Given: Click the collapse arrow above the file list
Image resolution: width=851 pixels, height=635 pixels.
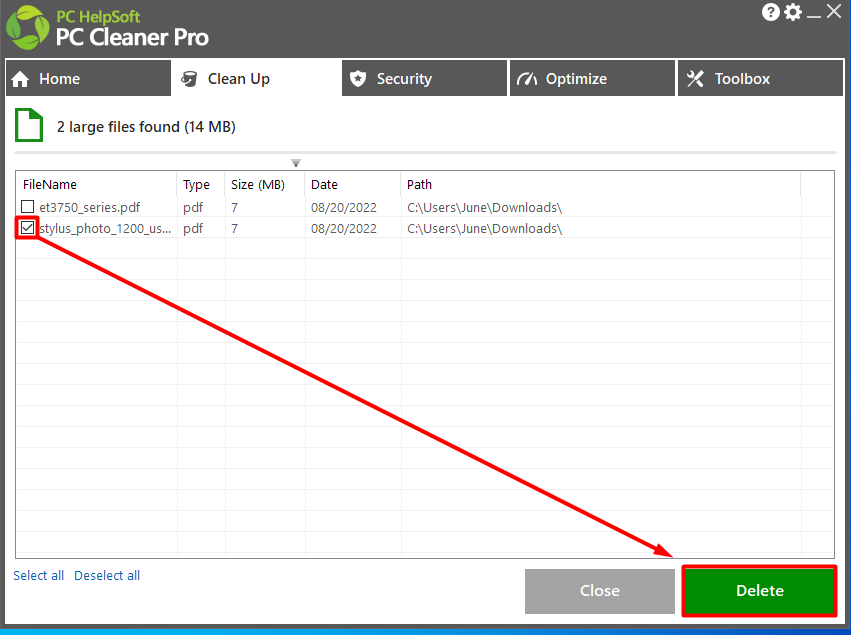Looking at the screenshot, I should click(x=296, y=161).
